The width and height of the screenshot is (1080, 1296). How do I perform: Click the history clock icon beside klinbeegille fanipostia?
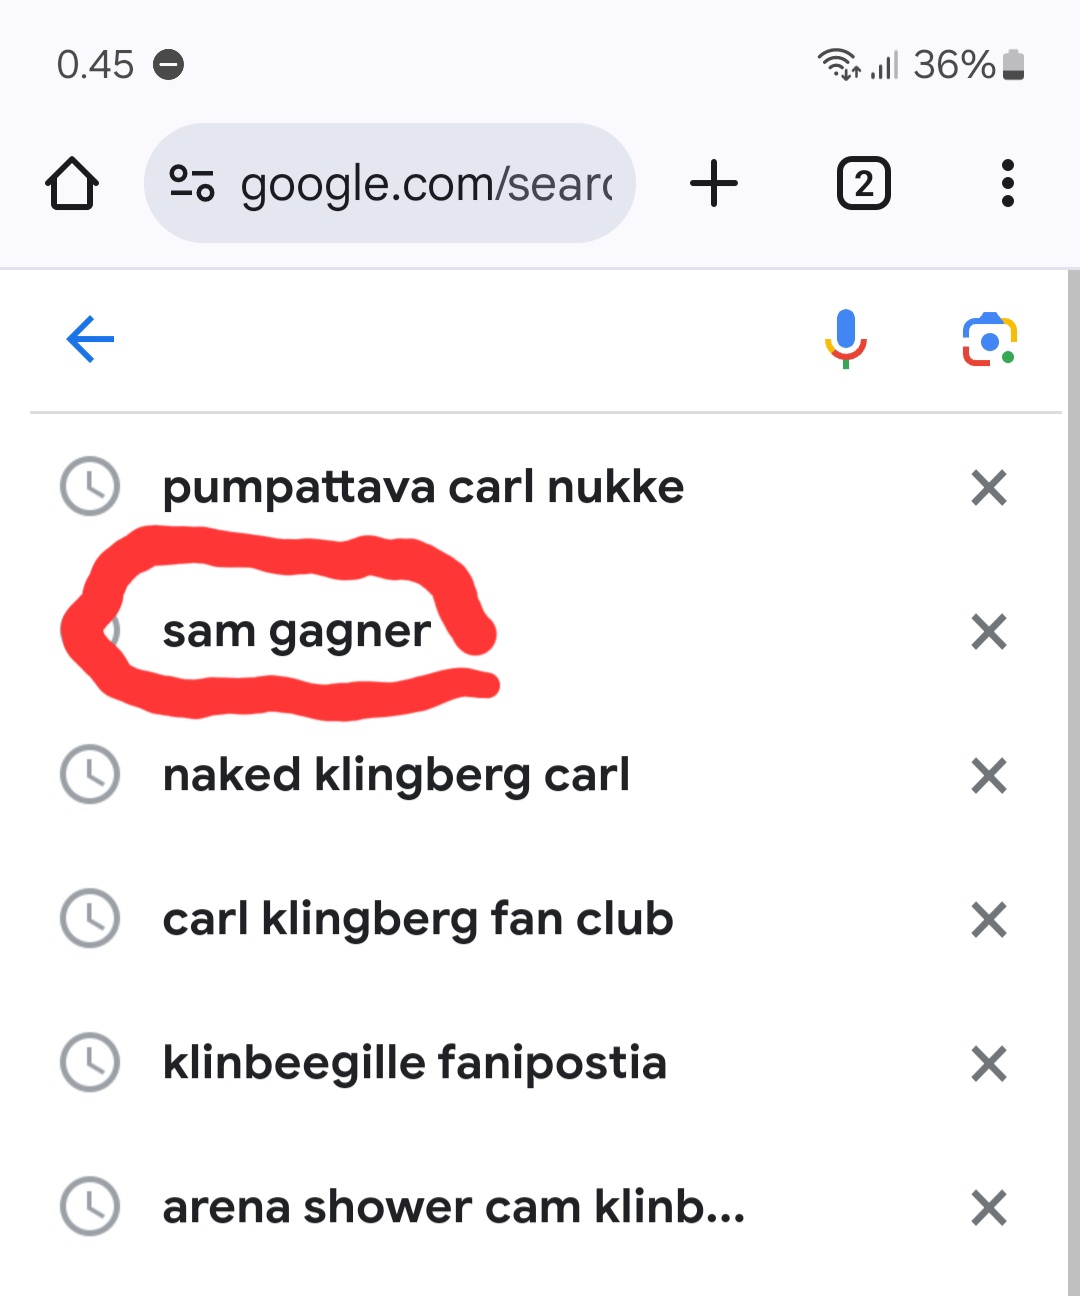pos(90,1062)
